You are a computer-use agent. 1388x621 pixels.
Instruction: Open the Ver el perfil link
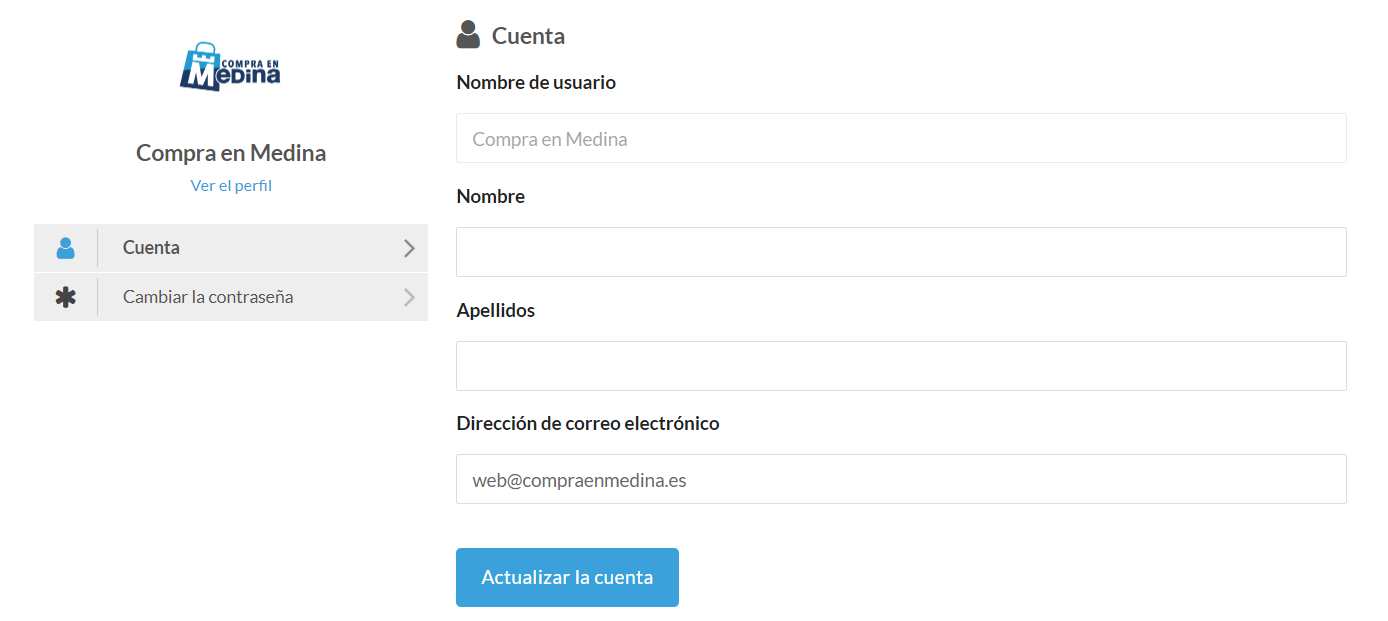tap(231, 186)
